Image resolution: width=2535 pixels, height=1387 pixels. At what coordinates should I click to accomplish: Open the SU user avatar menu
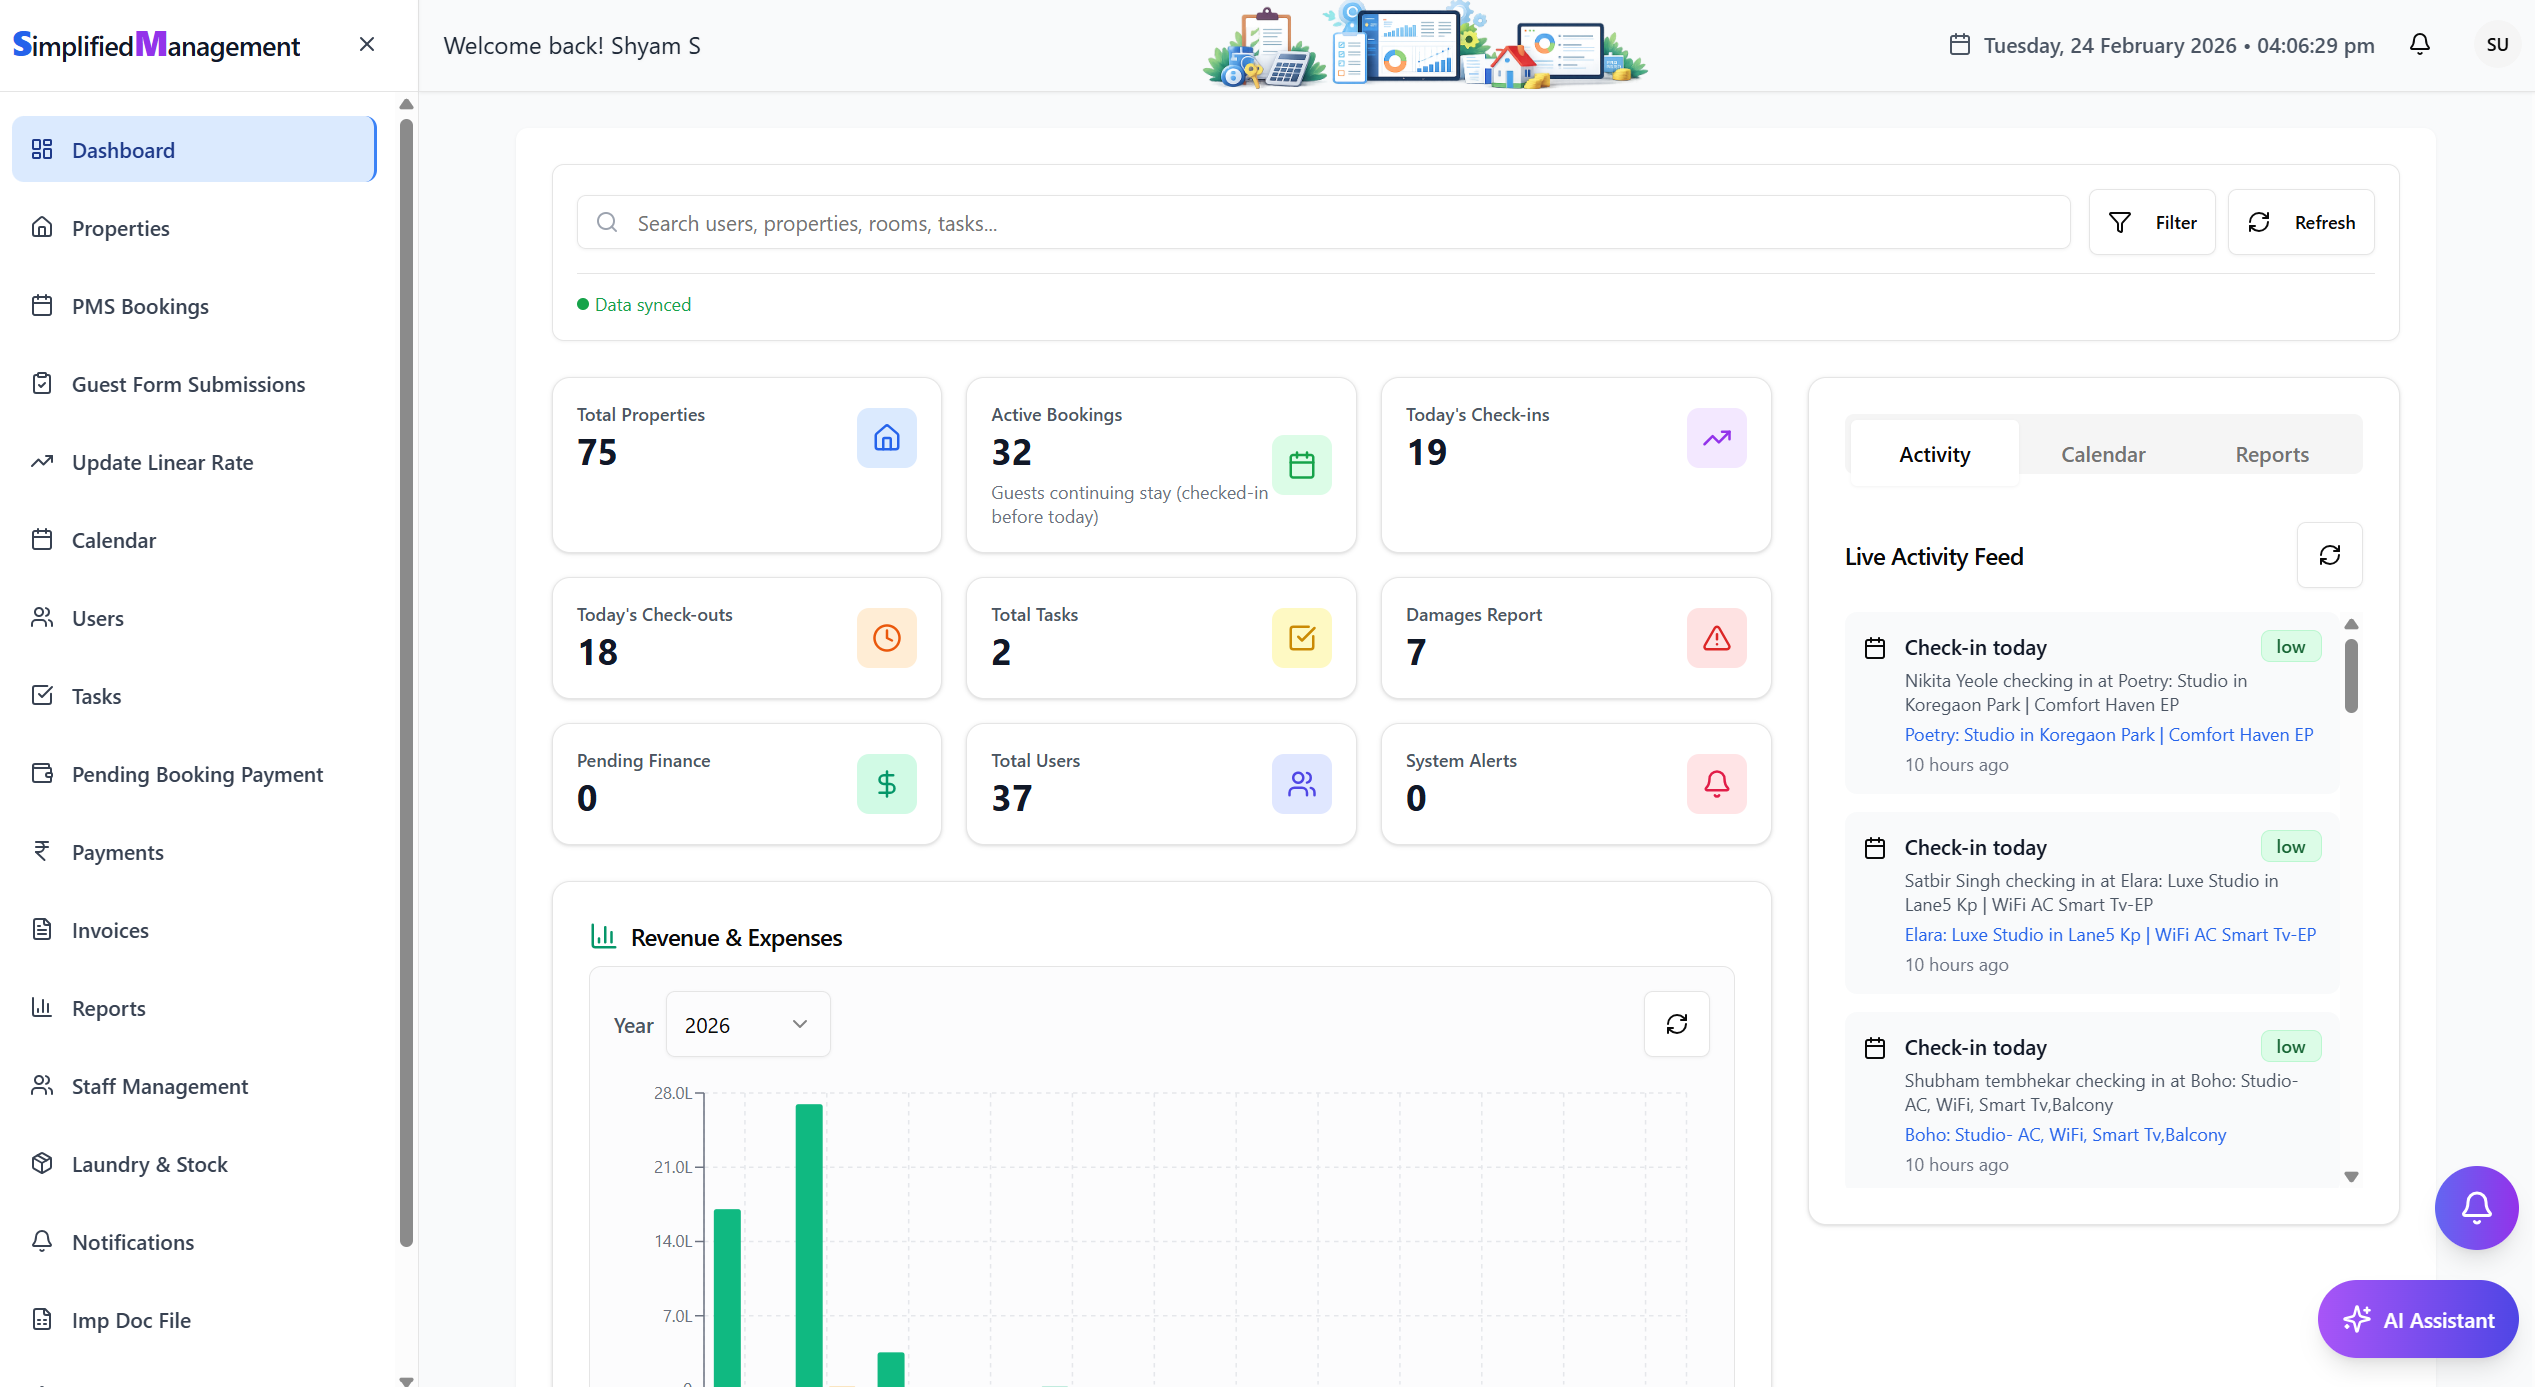2497,45
